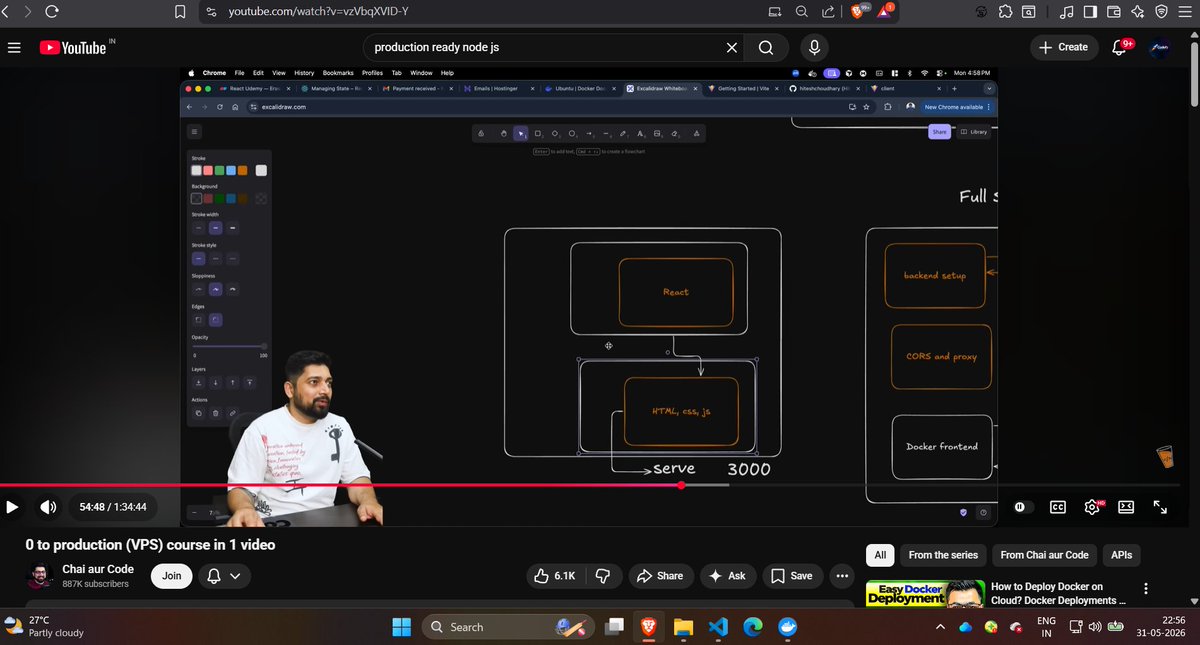Play the video
The width and height of the screenshot is (1200, 645).
pyautogui.click(x=13, y=507)
